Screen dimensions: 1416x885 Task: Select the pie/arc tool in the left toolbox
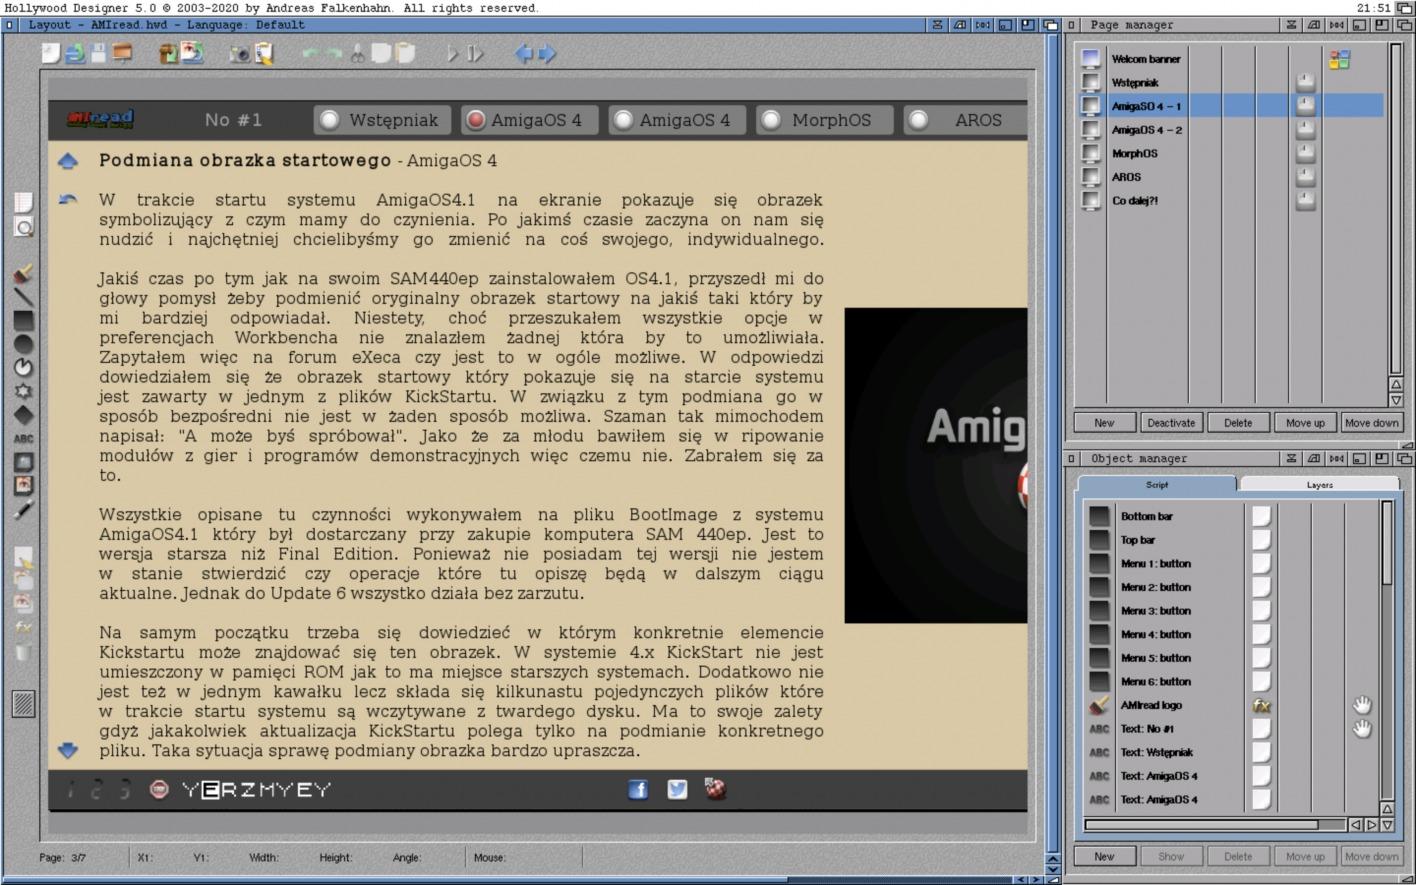click(x=23, y=368)
